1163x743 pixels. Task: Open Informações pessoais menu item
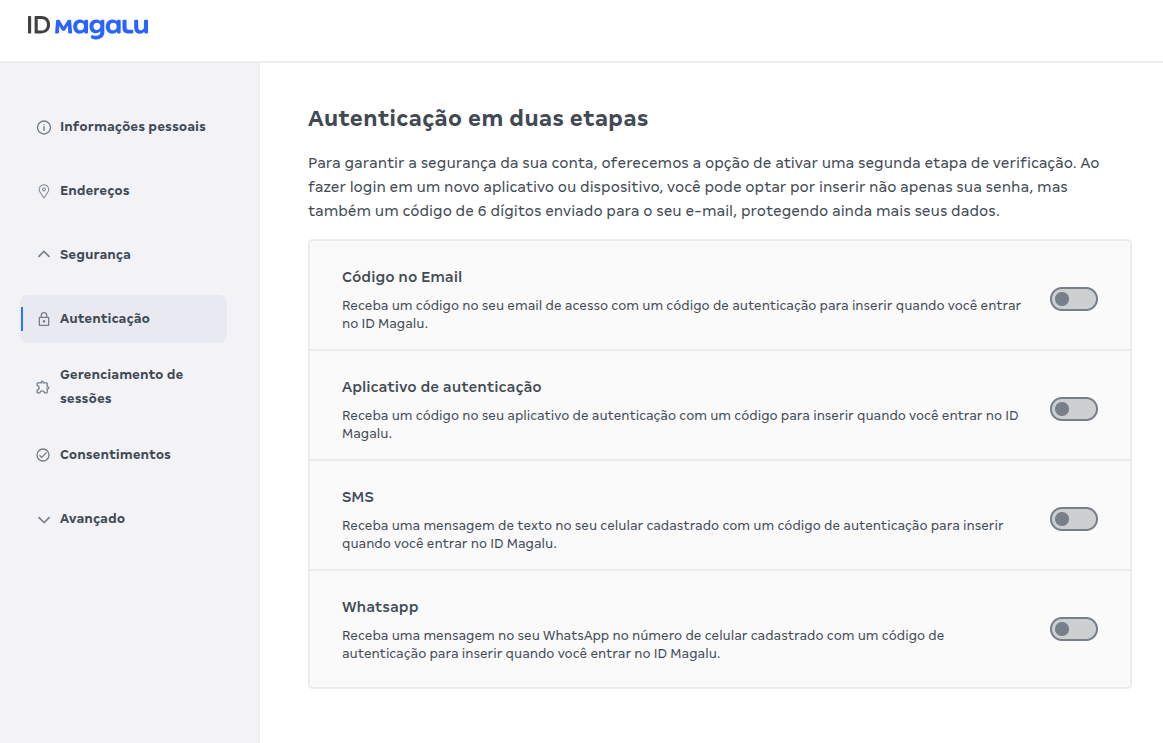click(132, 127)
